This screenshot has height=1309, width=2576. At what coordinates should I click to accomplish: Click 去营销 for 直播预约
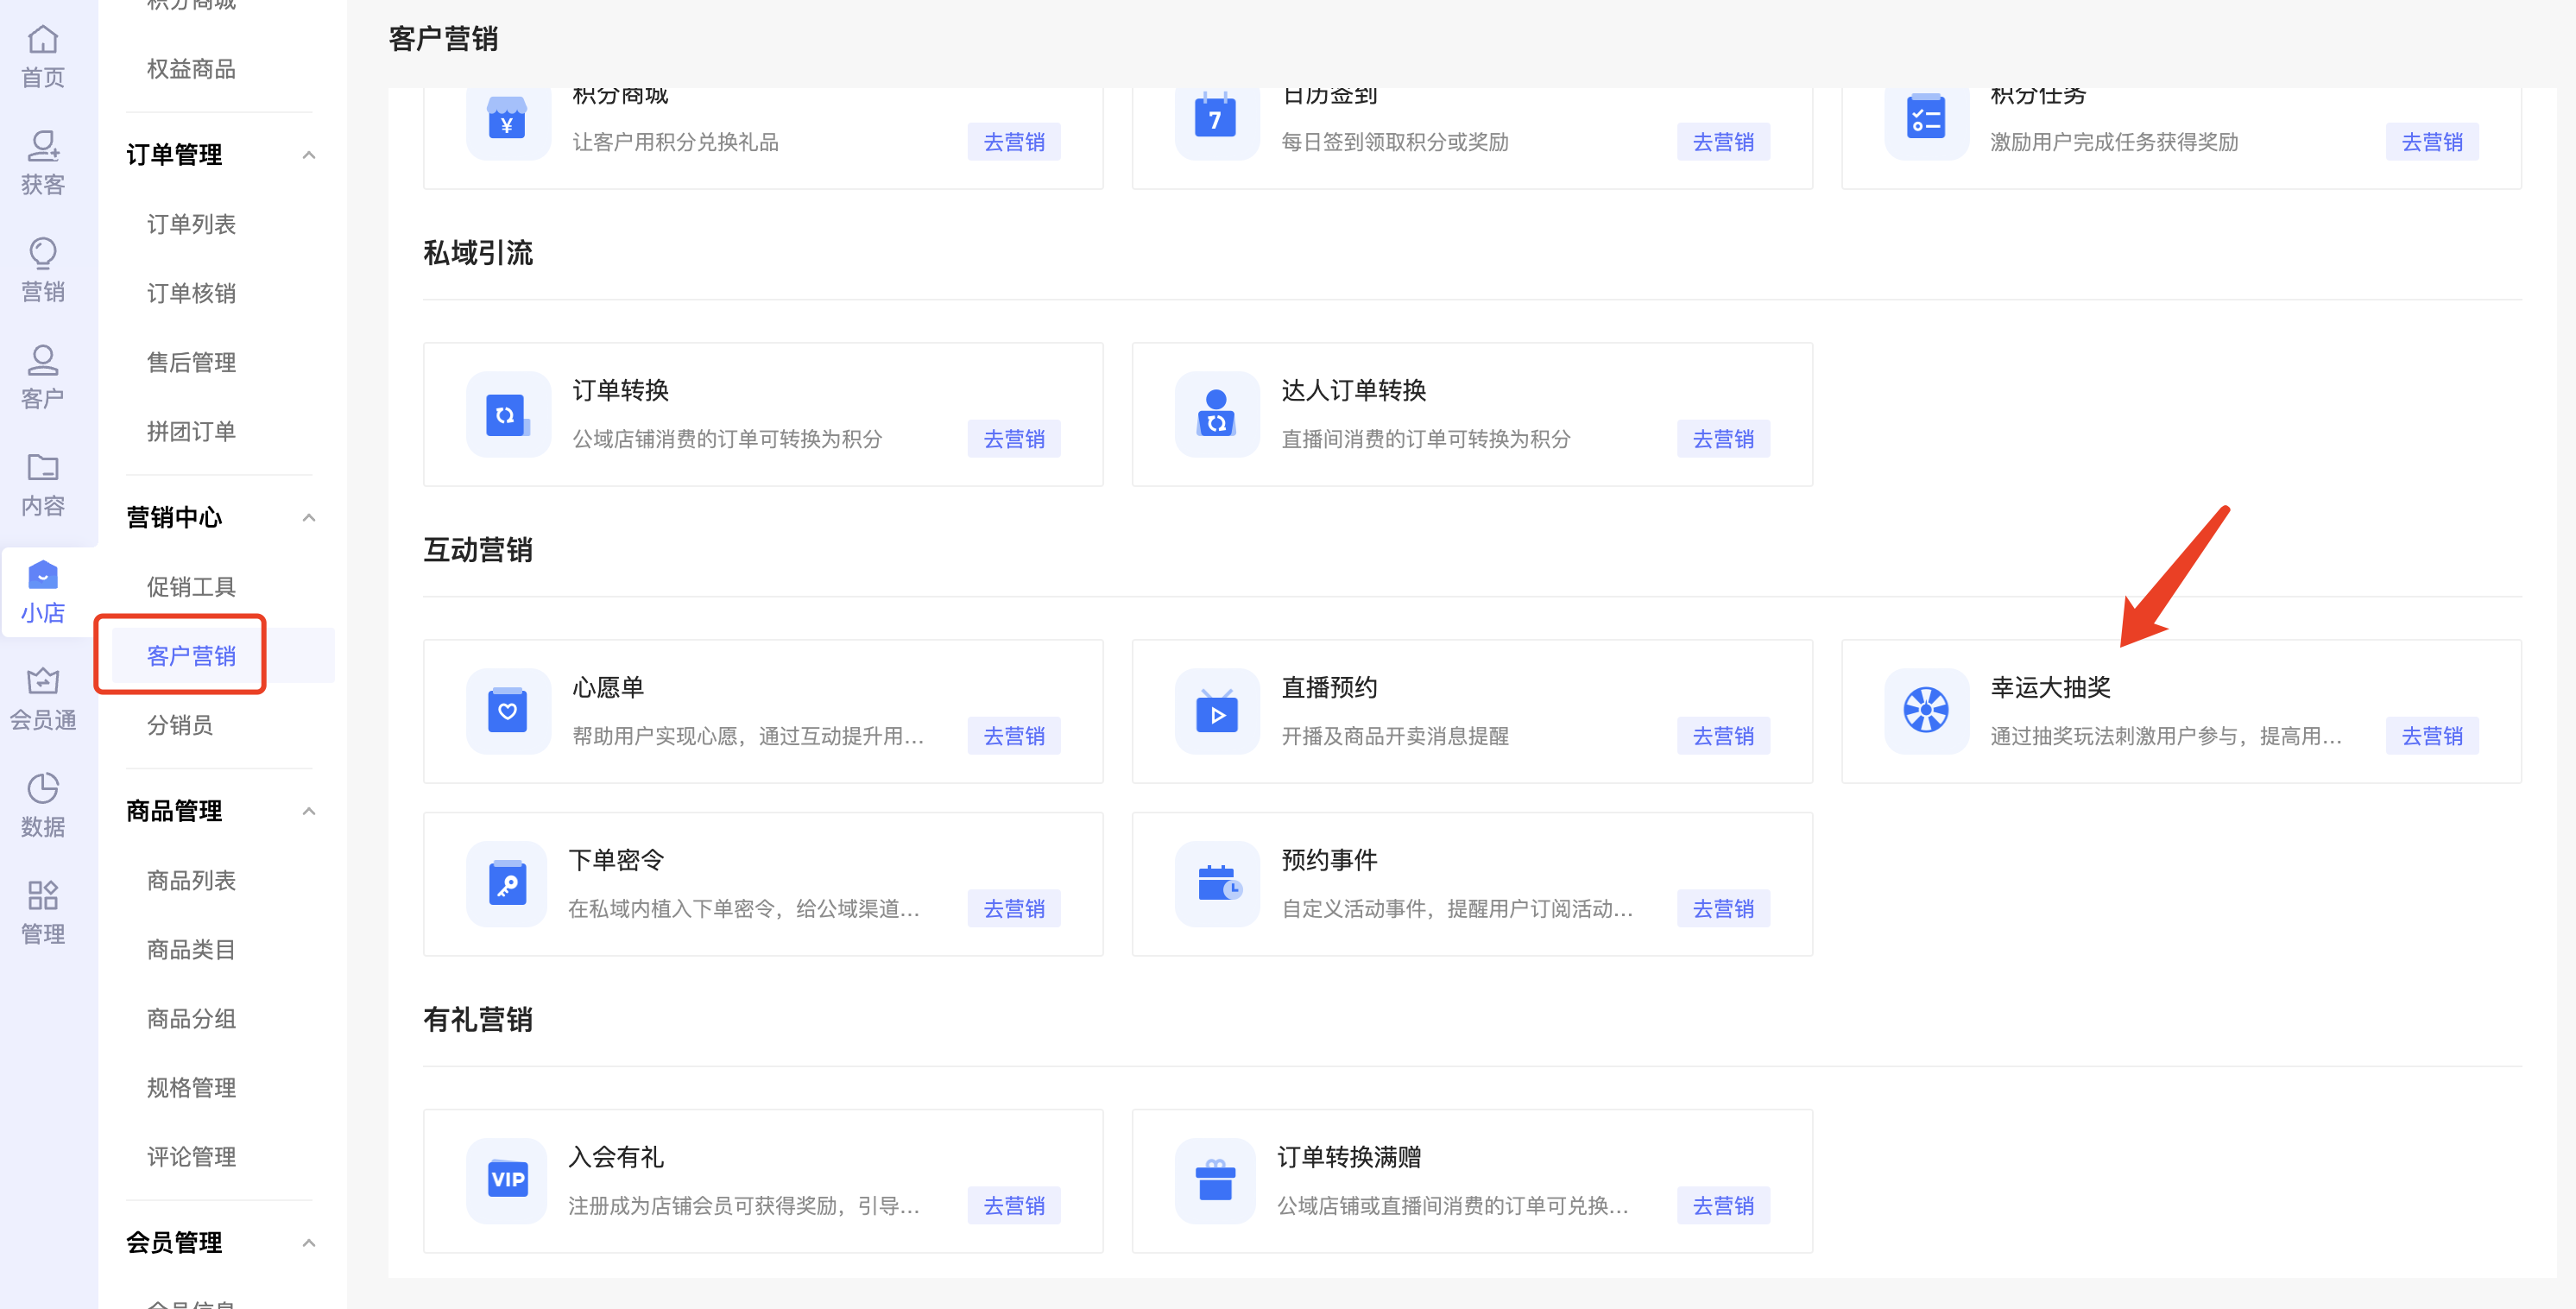1723,736
